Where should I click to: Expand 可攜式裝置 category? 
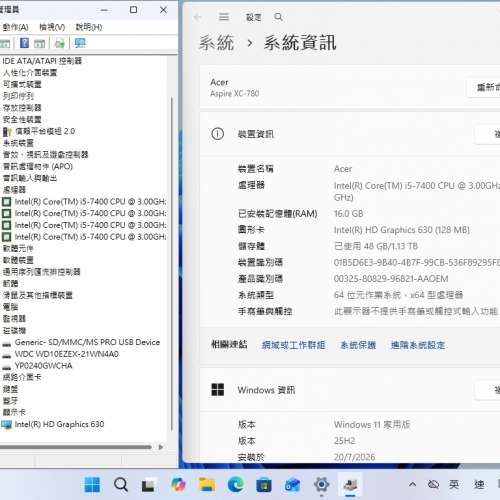[x=22, y=84]
